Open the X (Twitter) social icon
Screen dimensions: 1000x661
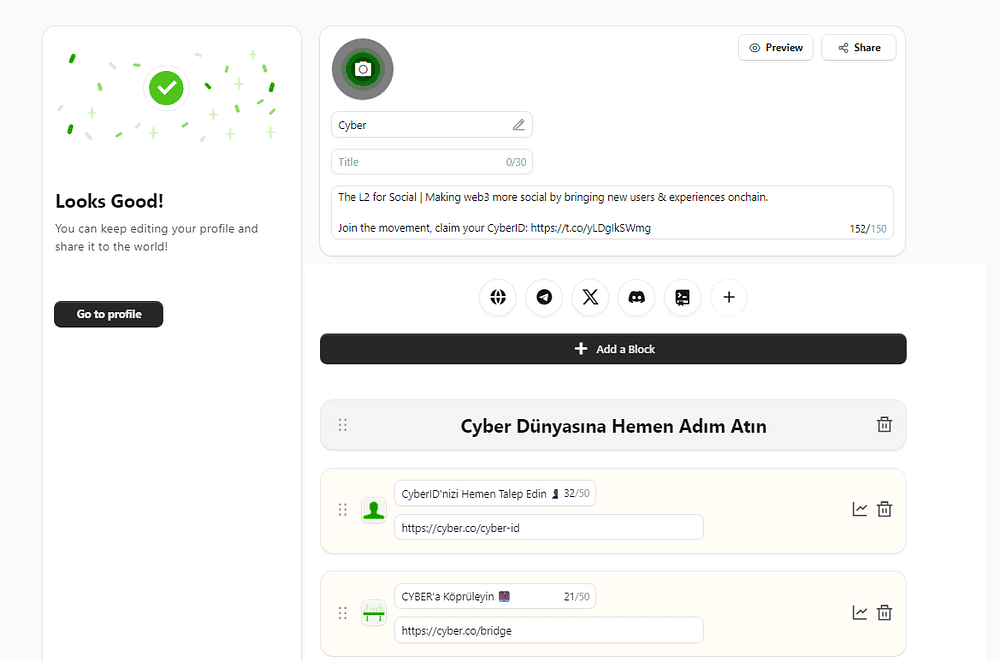click(591, 297)
